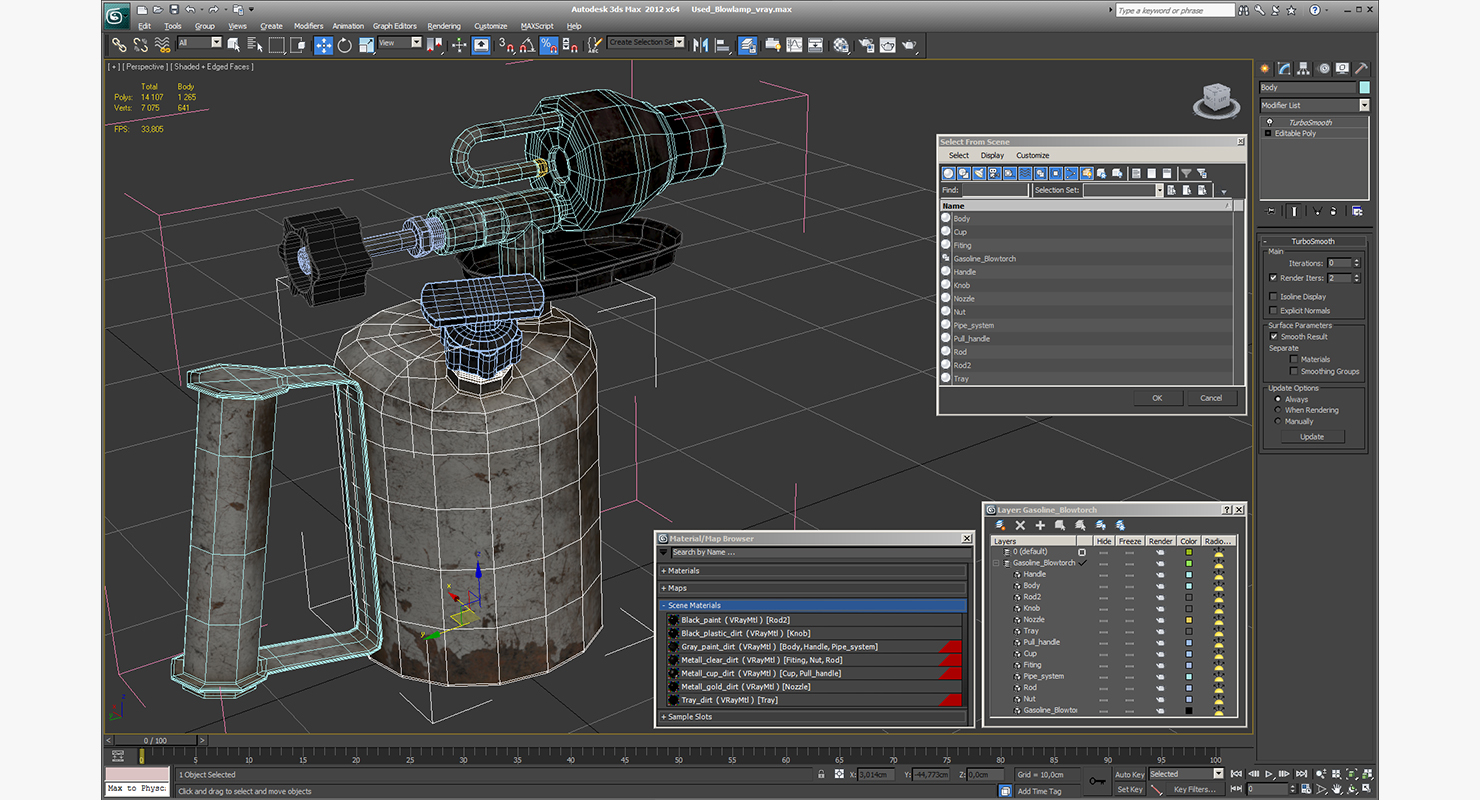Open the Rendering menu
The image size is (1480, 800).
coord(444,26)
